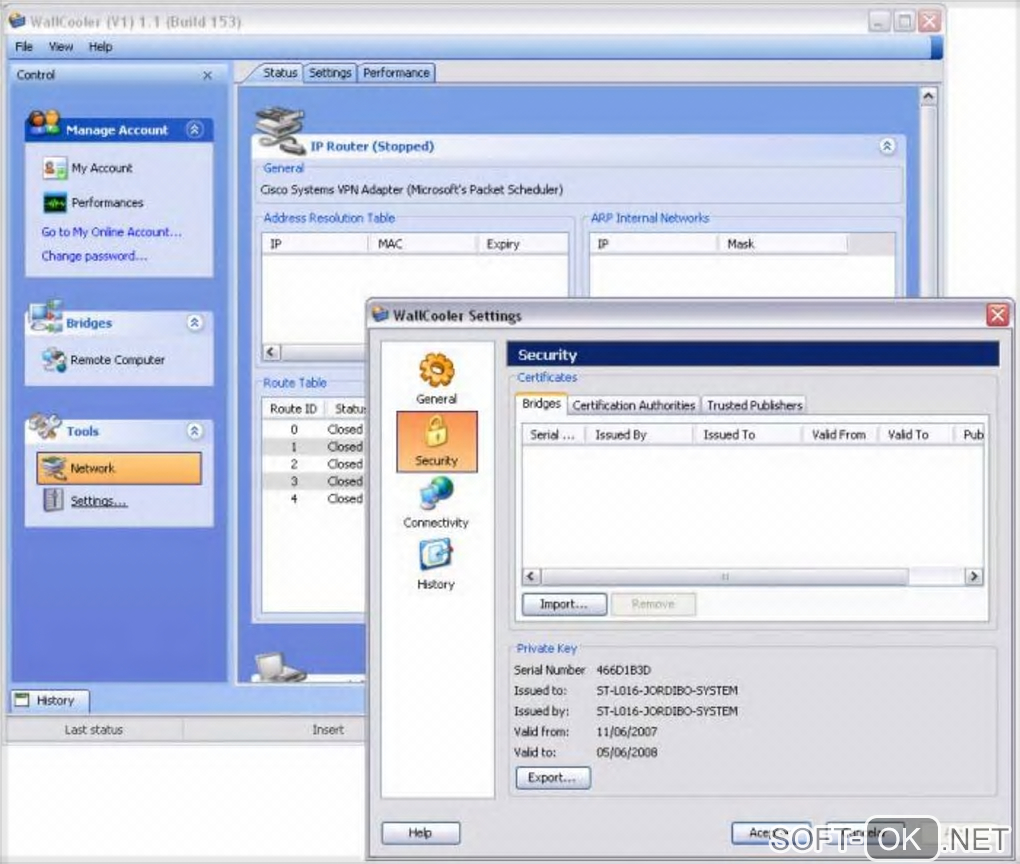Open the History tab at bottom

(x=49, y=701)
